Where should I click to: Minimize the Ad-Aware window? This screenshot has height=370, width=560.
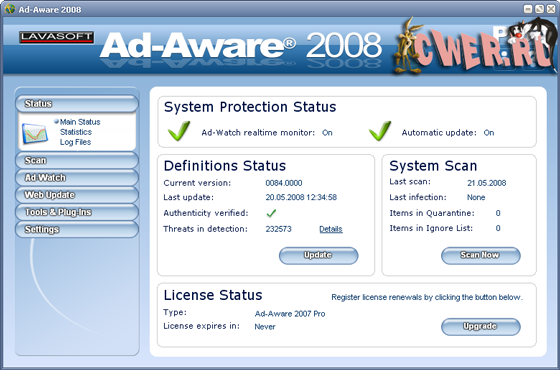click(x=528, y=9)
